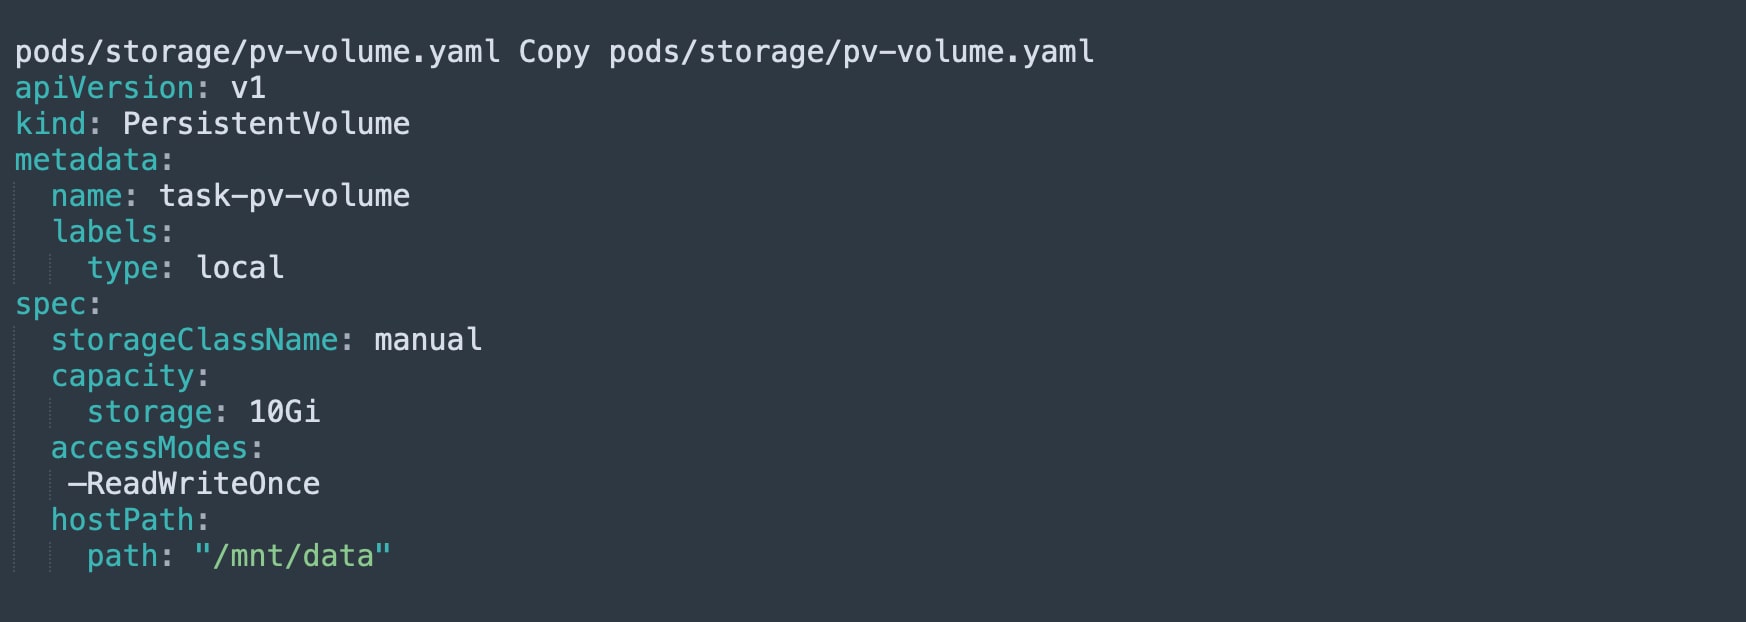The height and width of the screenshot is (622, 1746).
Task: Click the Copy button in header
Action: coord(554,52)
